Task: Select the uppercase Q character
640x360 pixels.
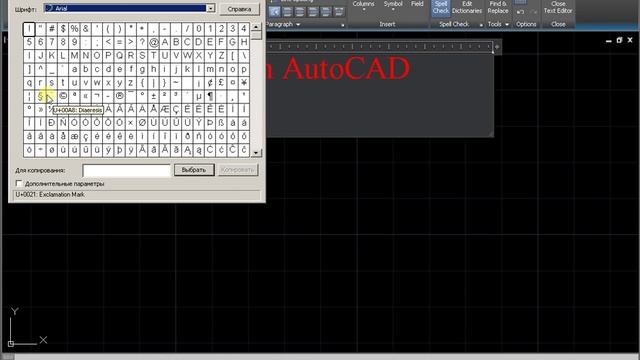Action: pos(120,56)
